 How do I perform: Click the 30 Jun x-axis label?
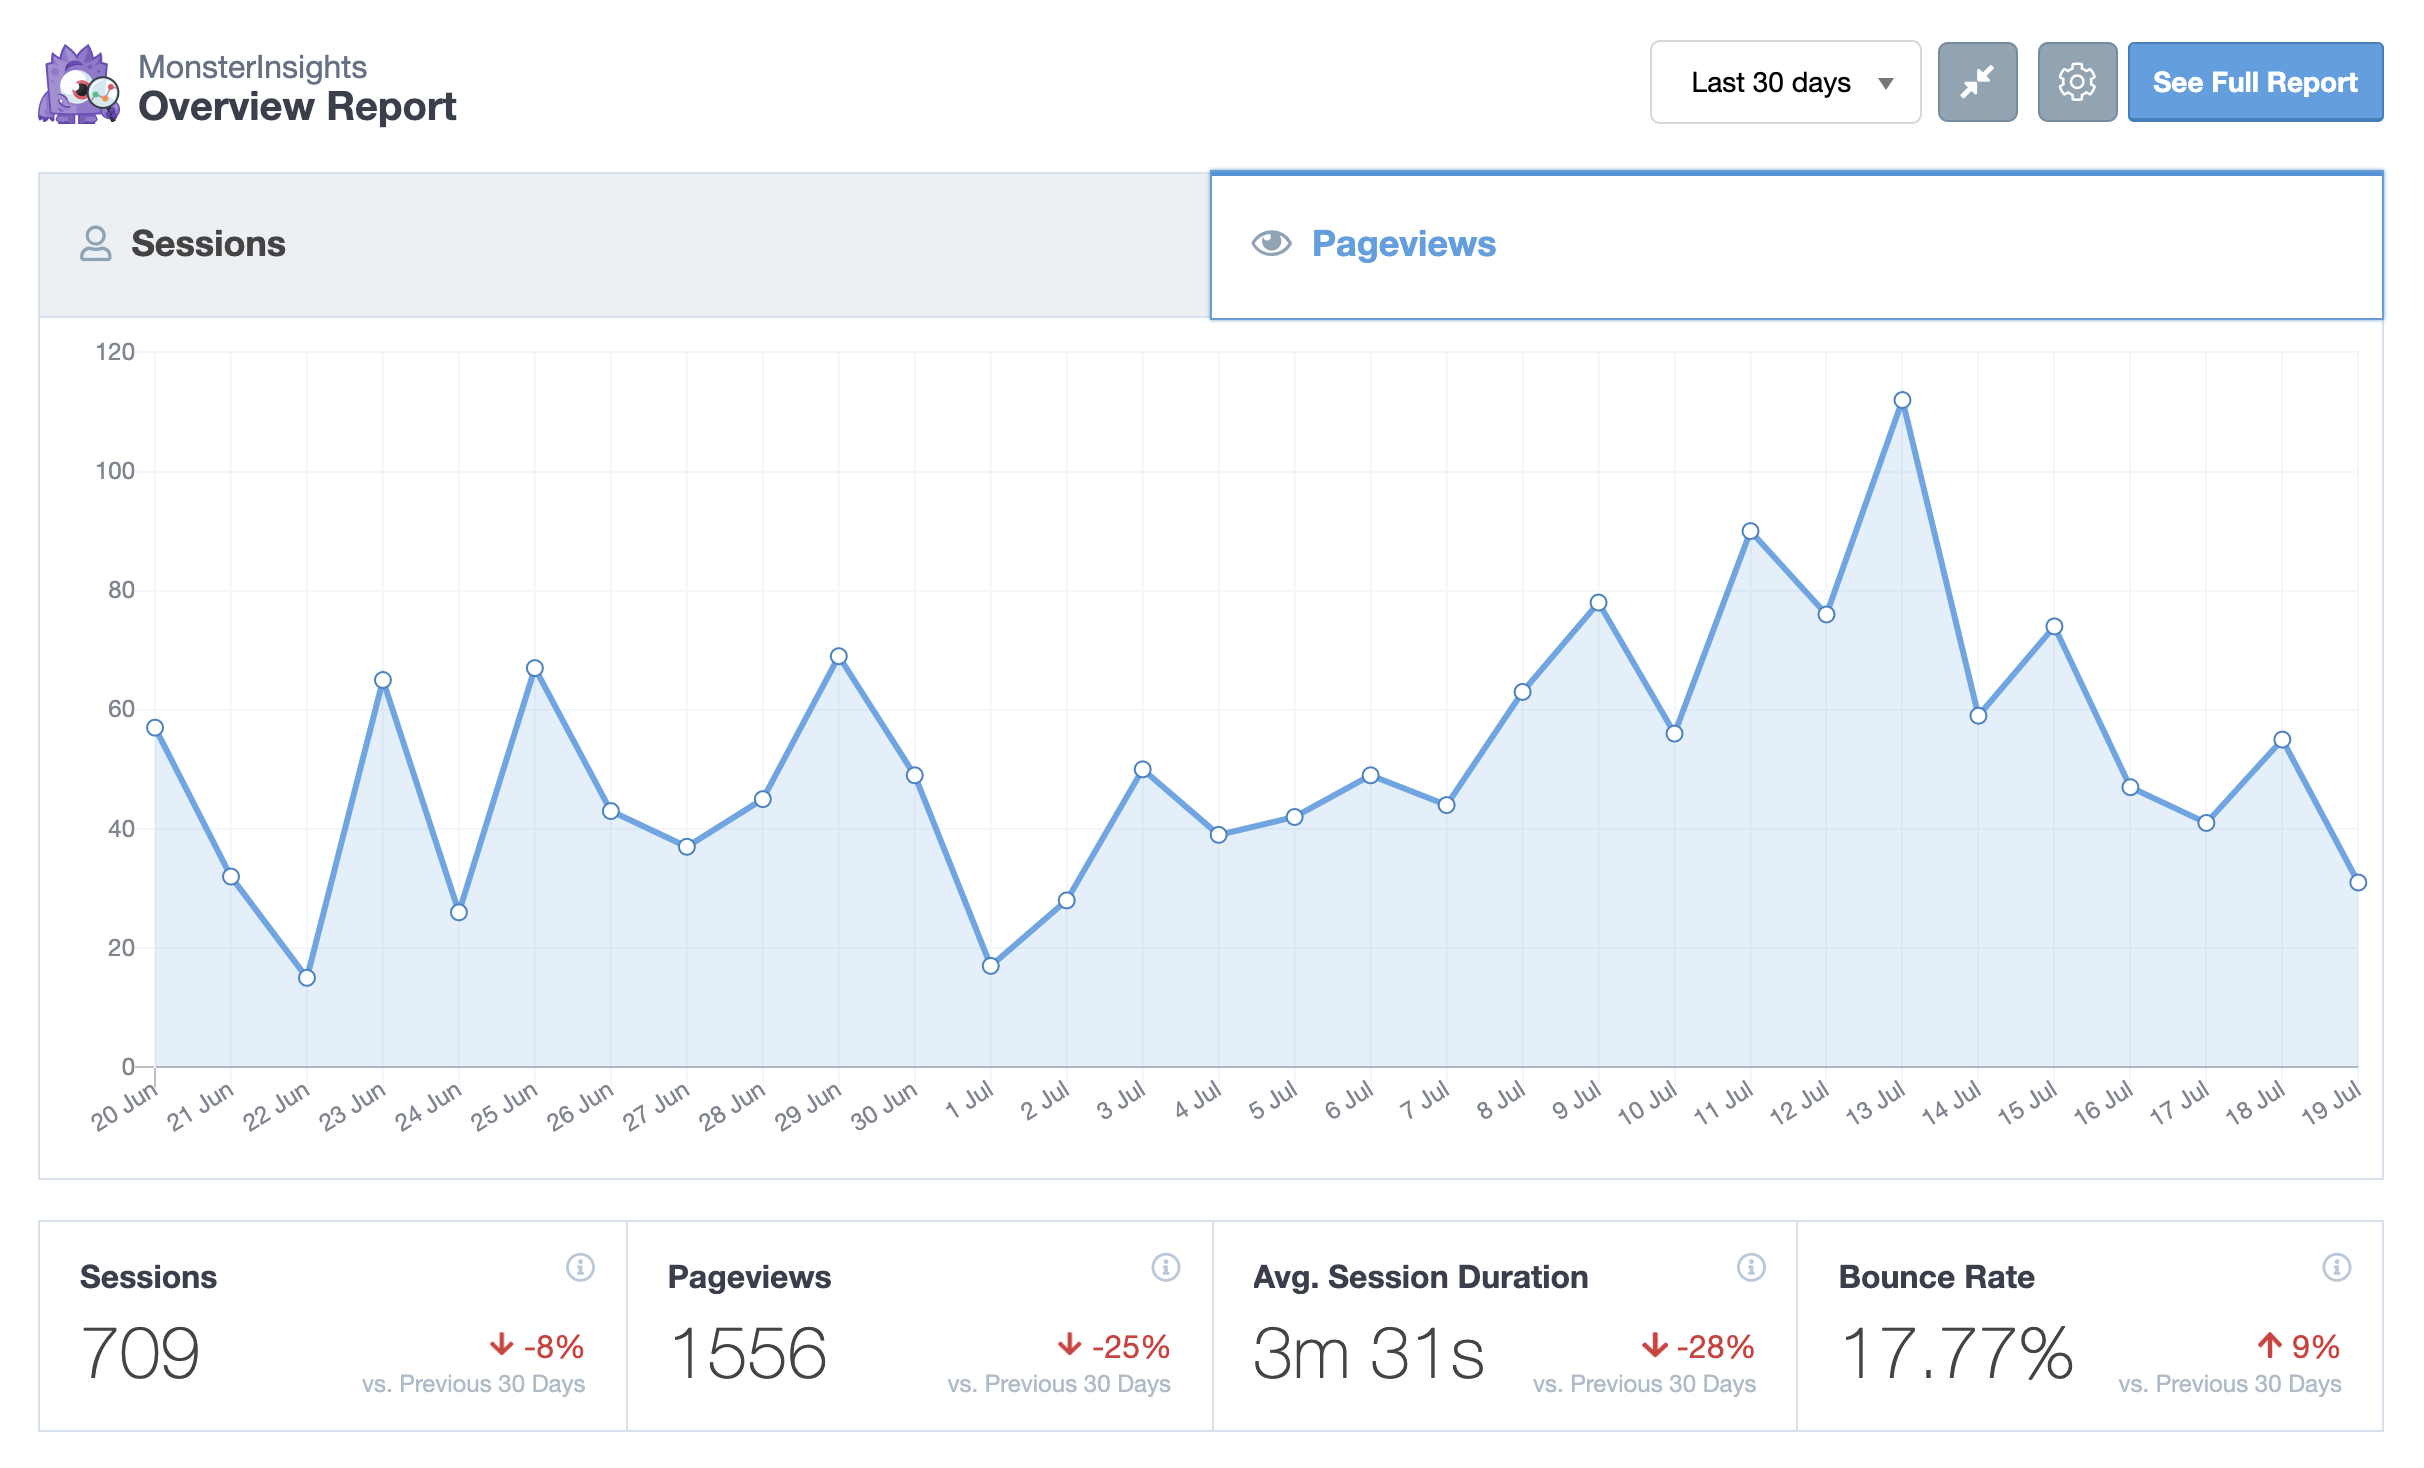point(884,1106)
